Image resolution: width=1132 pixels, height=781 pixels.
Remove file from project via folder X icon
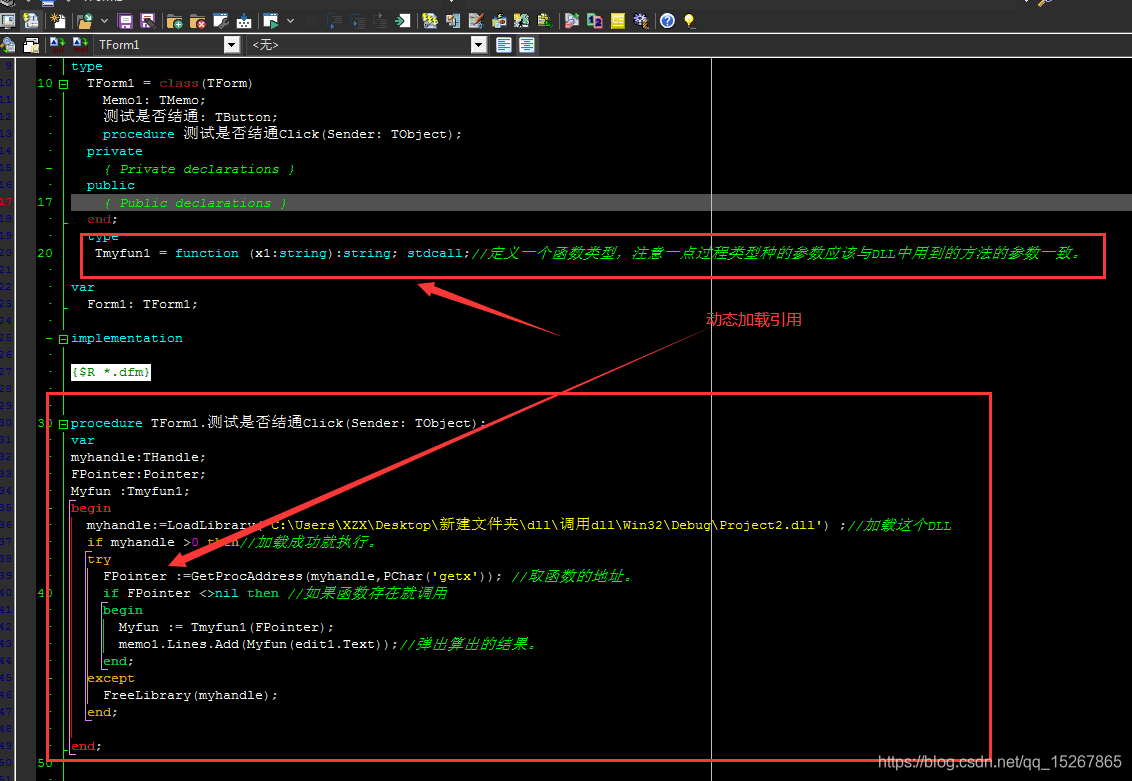click(x=197, y=21)
